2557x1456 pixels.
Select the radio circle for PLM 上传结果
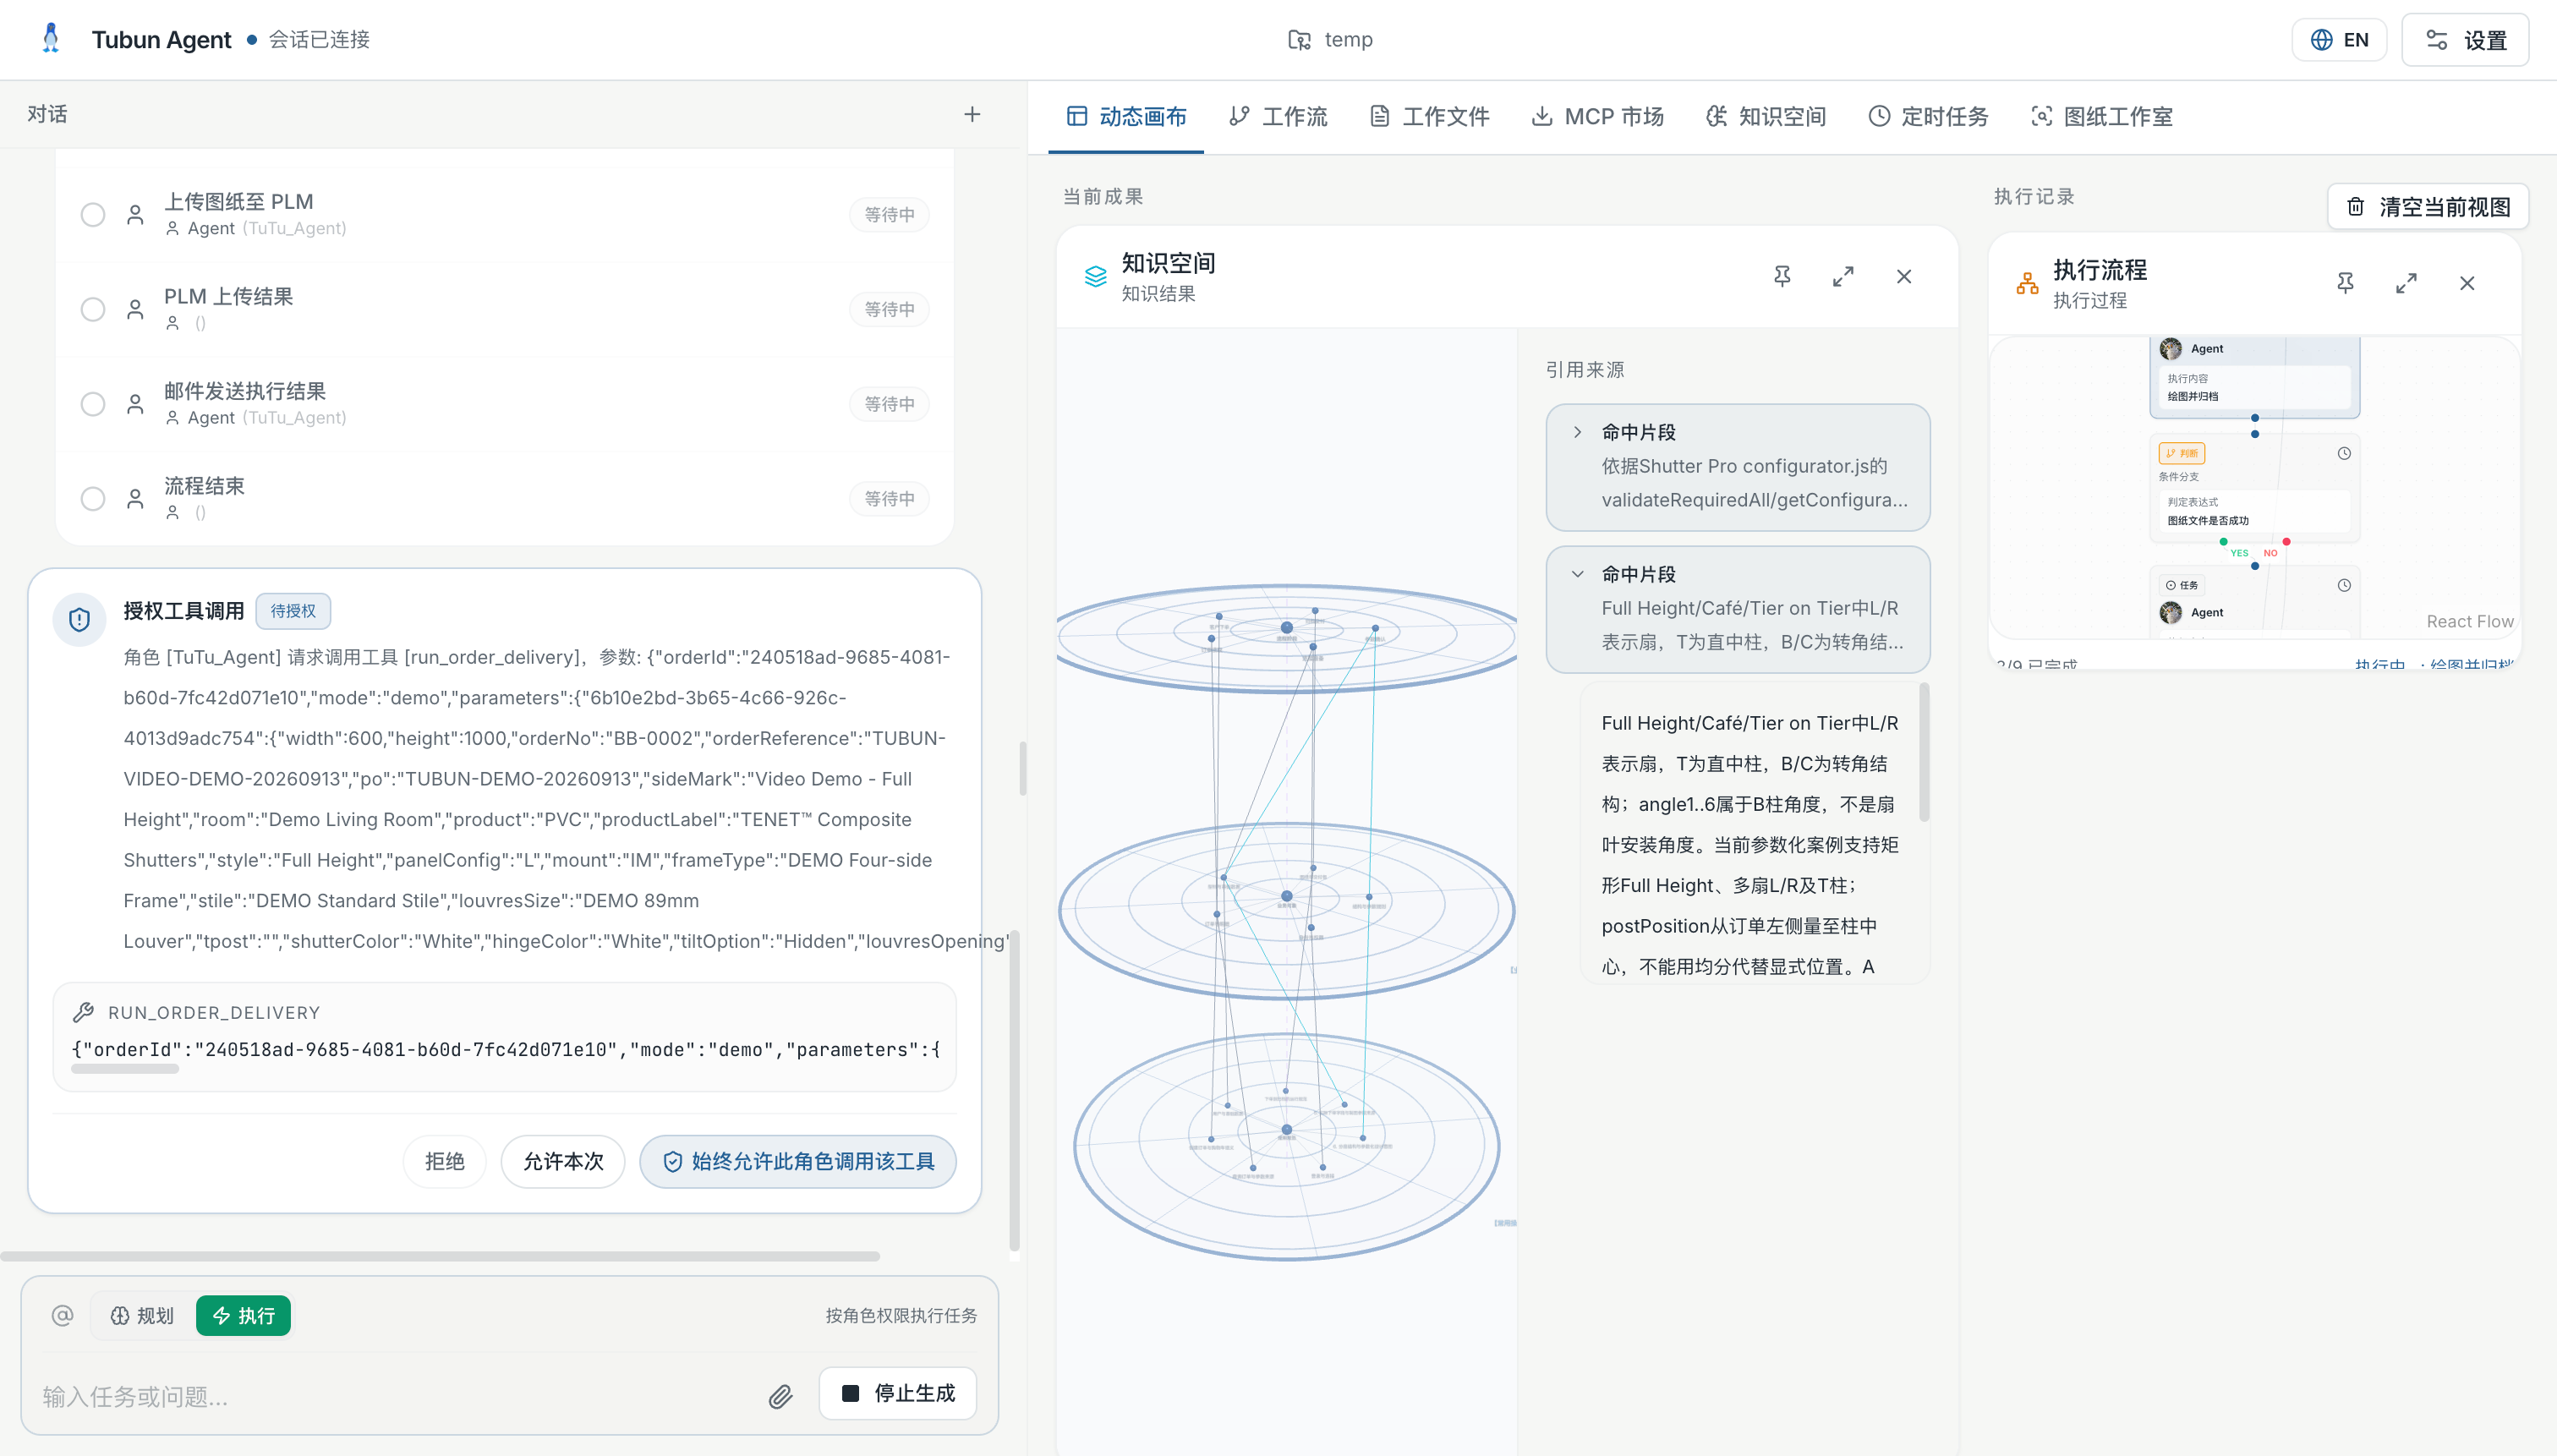click(x=93, y=309)
